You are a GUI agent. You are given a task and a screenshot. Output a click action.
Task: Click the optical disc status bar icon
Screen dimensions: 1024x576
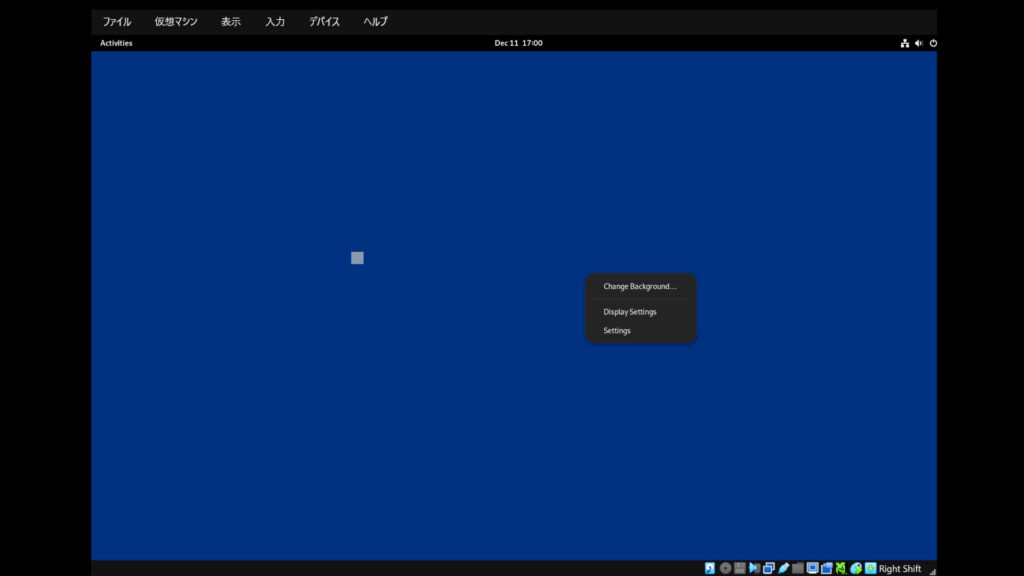(725, 568)
